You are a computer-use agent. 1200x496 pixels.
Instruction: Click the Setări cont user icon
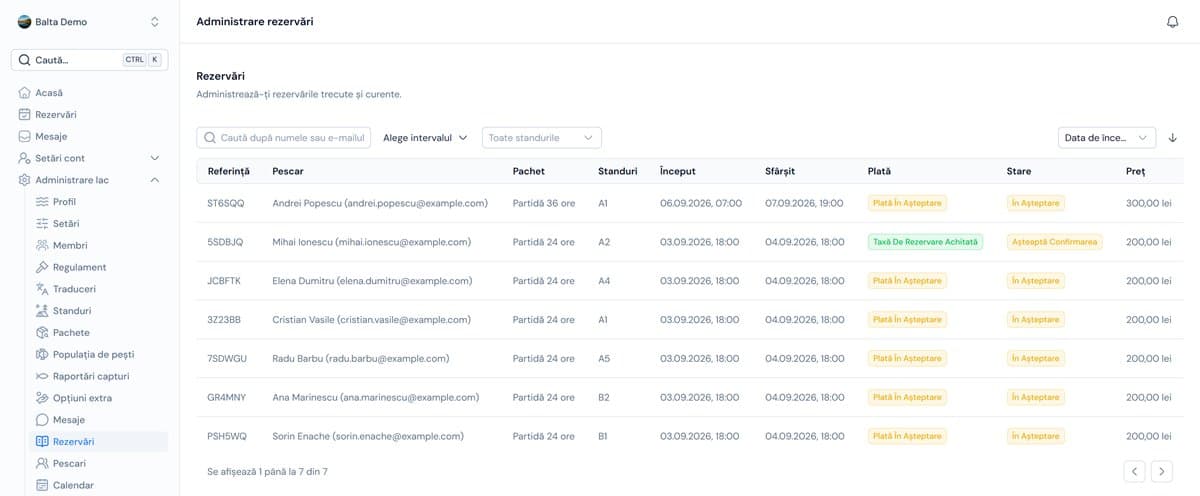[x=25, y=158]
